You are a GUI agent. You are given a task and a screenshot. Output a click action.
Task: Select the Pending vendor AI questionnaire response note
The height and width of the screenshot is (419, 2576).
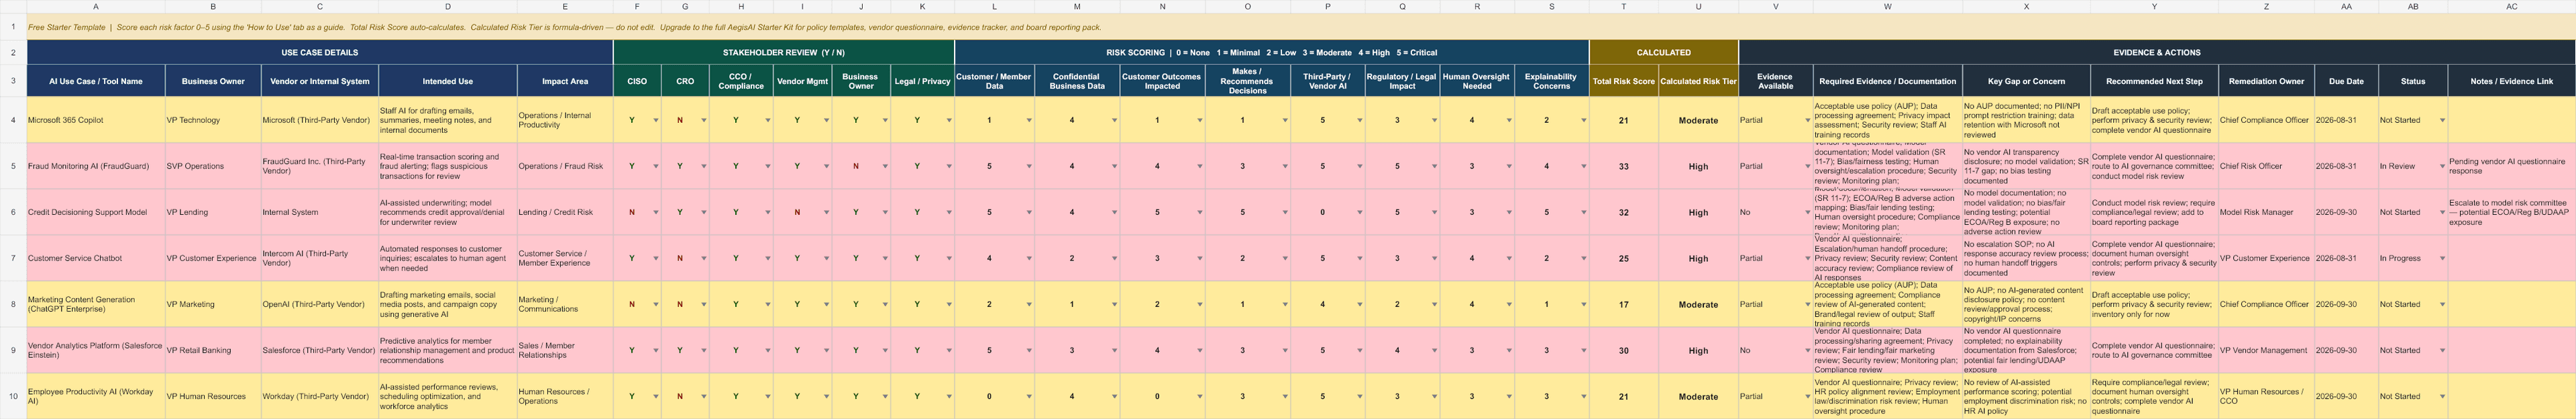tap(2511, 166)
